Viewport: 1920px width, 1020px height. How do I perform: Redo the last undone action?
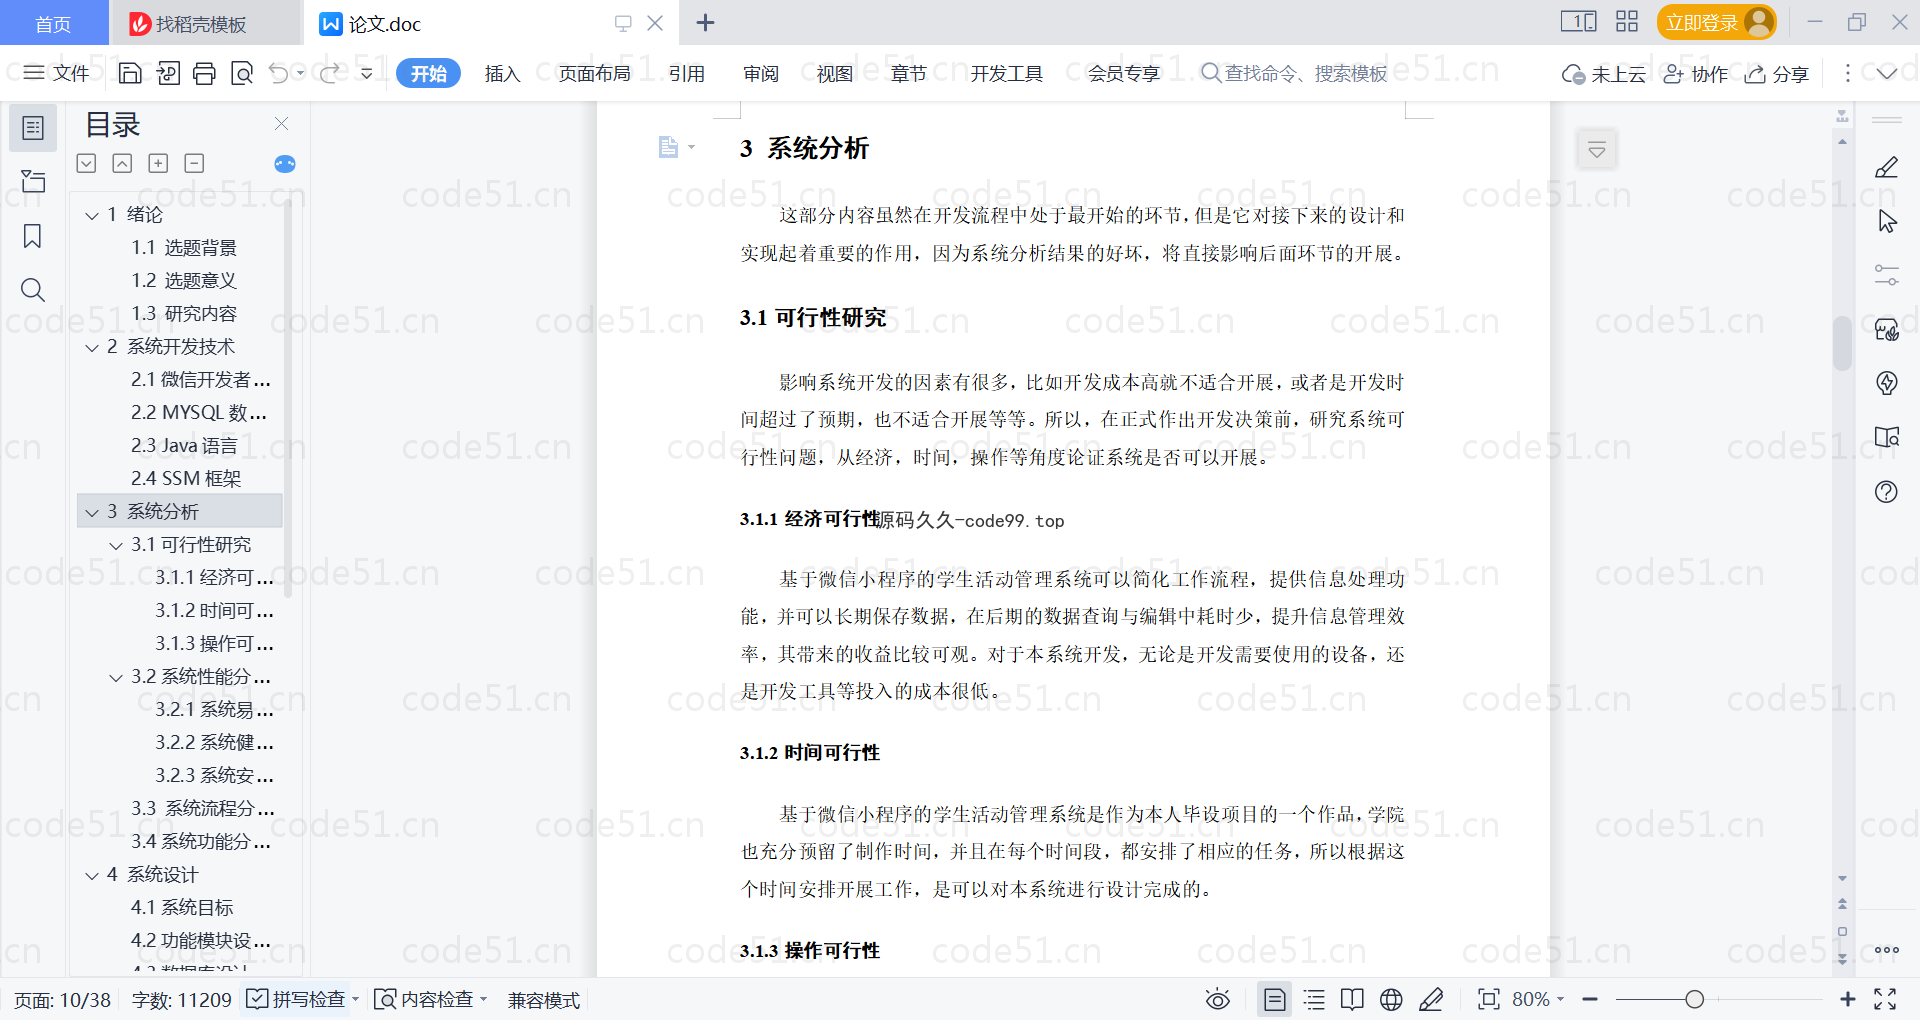click(329, 73)
